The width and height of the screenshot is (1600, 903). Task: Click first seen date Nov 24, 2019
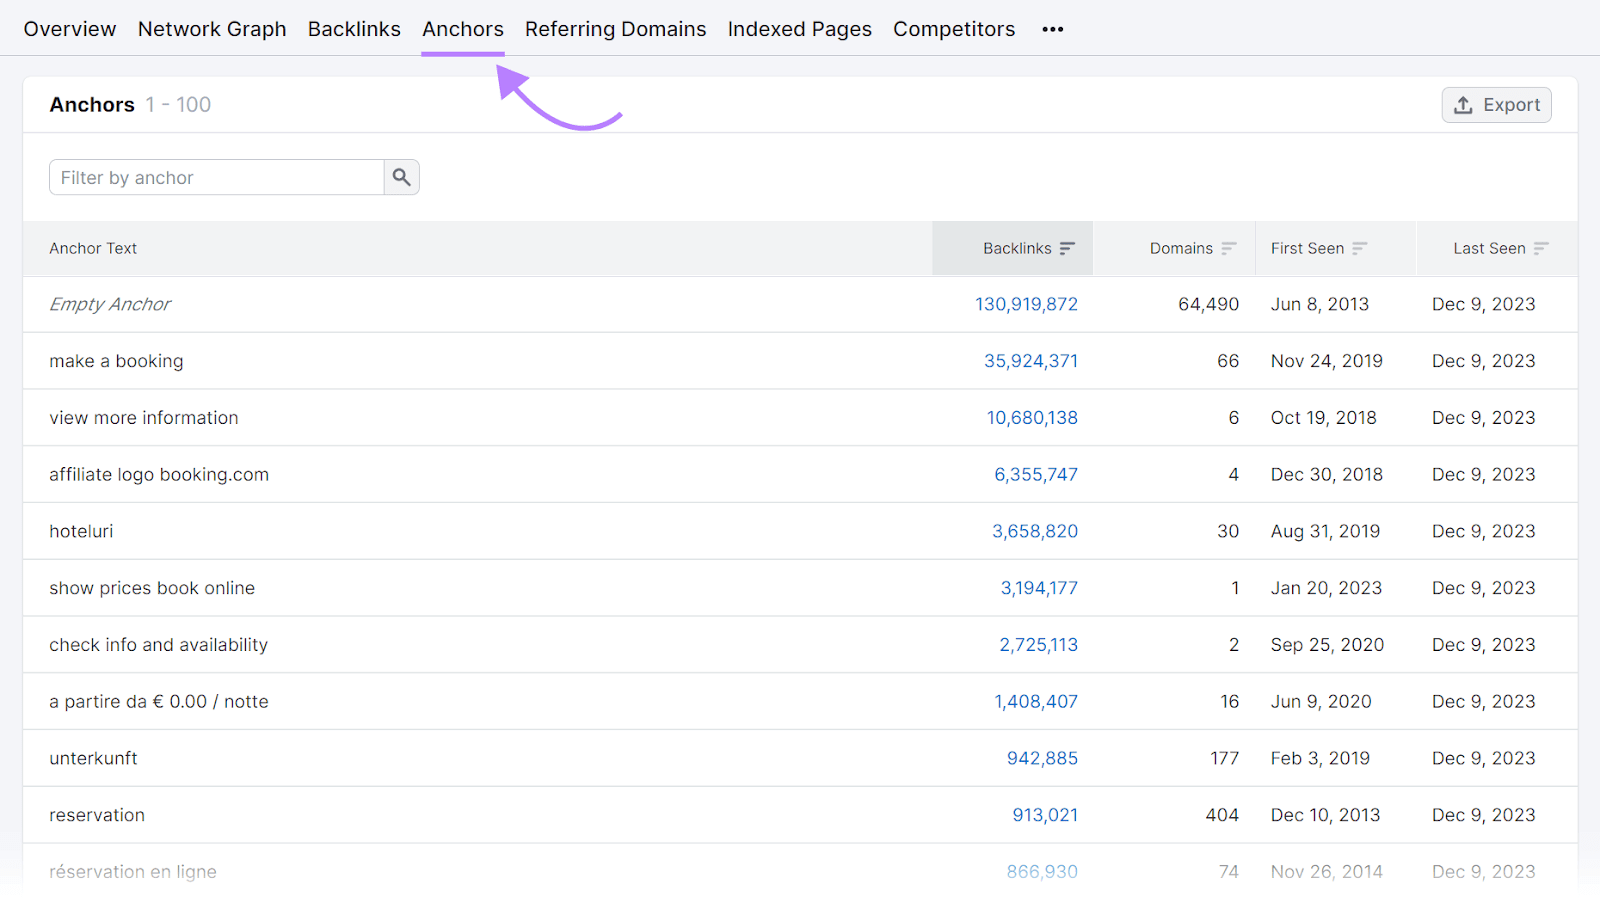(x=1327, y=361)
